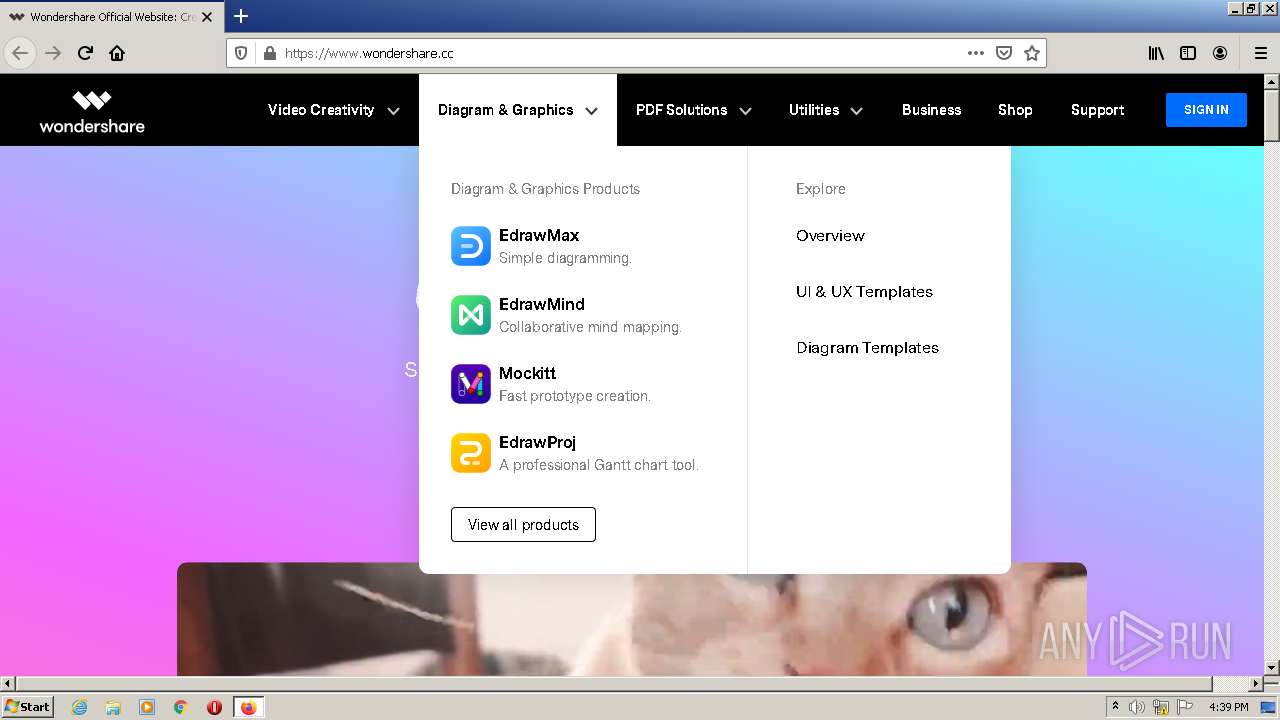Open the EdrawMax product icon
The image size is (1280, 720).
pos(470,246)
